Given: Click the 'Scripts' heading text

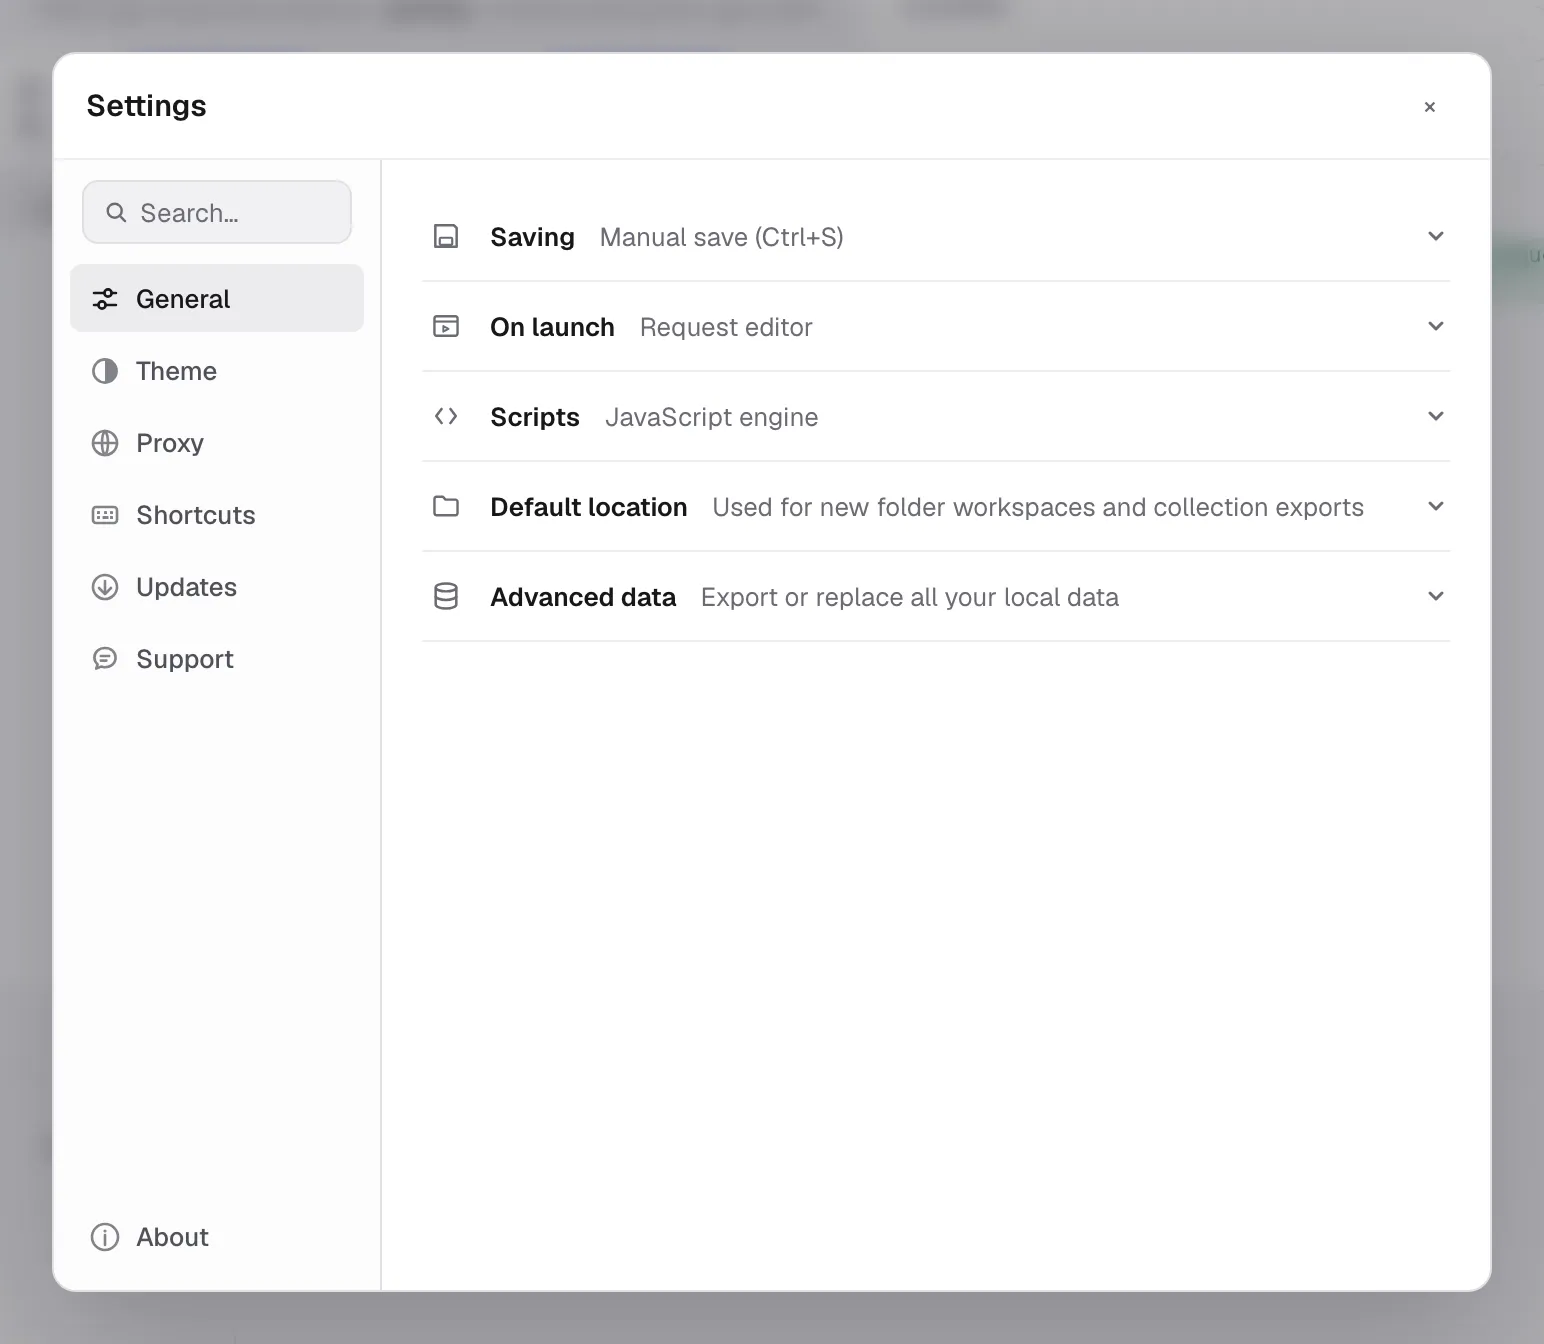Looking at the screenshot, I should coord(535,417).
